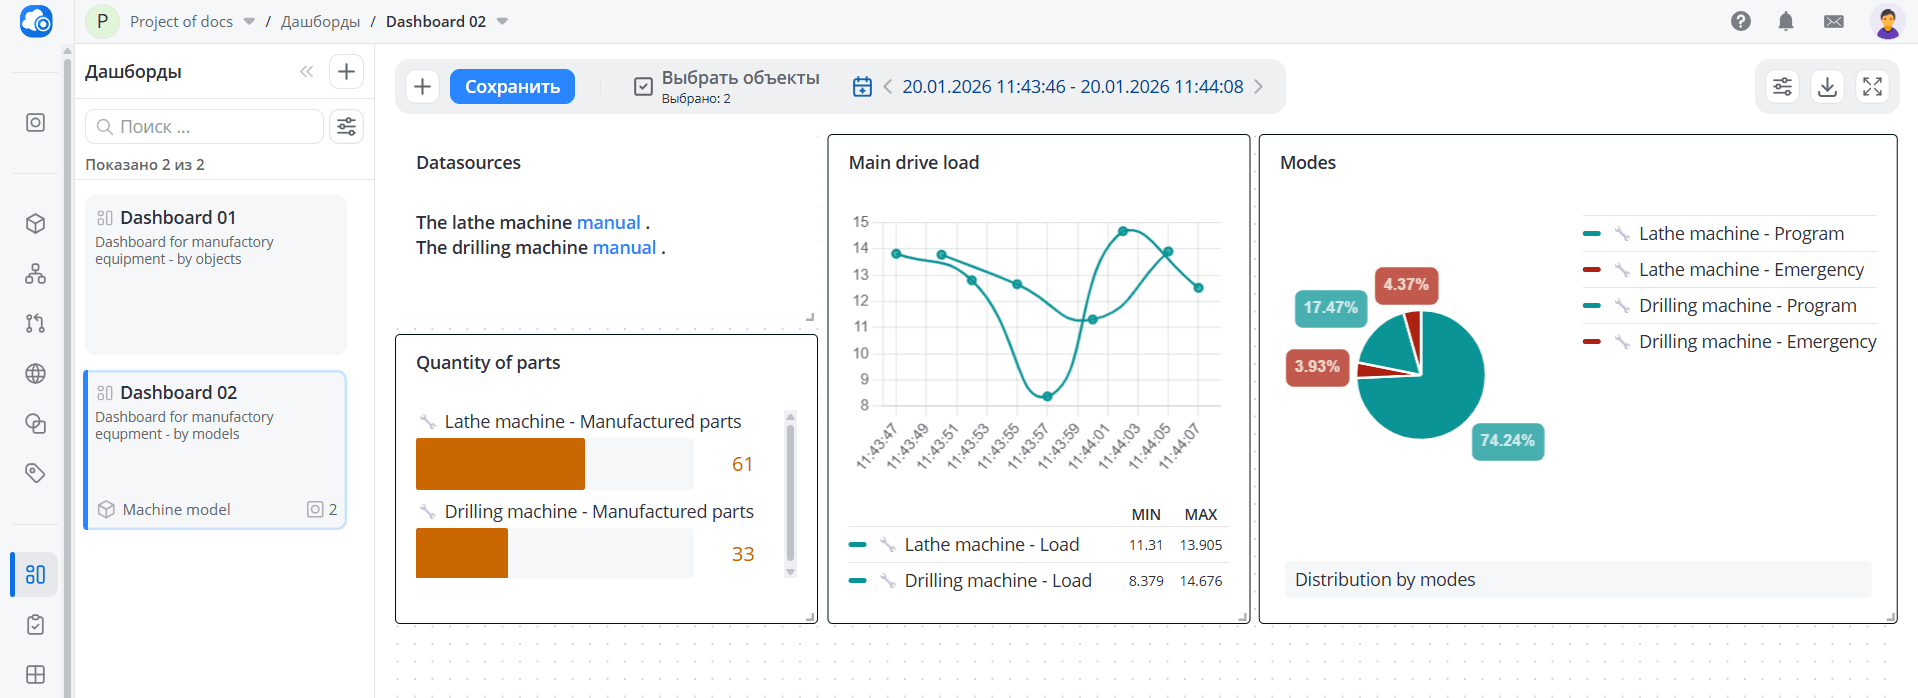Collapse the dashboards sidebar panel
Screen dimensions: 1918x698
[x=306, y=71]
